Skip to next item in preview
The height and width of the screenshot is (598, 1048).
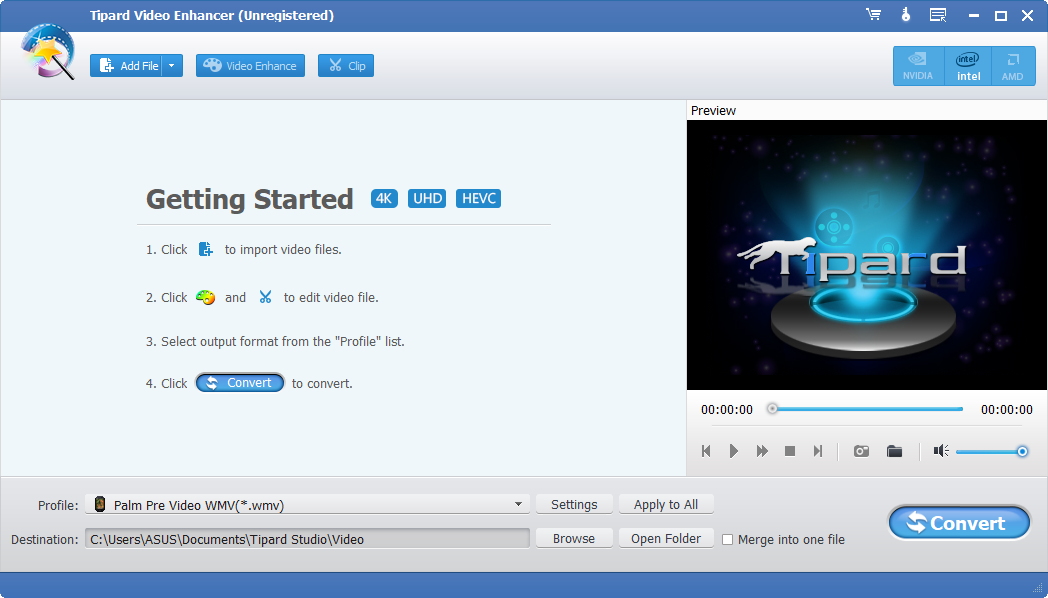(x=817, y=451)
